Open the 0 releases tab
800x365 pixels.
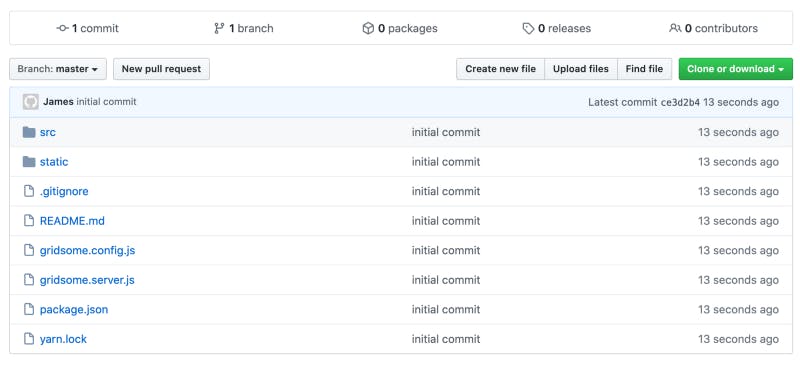(557, 29)
